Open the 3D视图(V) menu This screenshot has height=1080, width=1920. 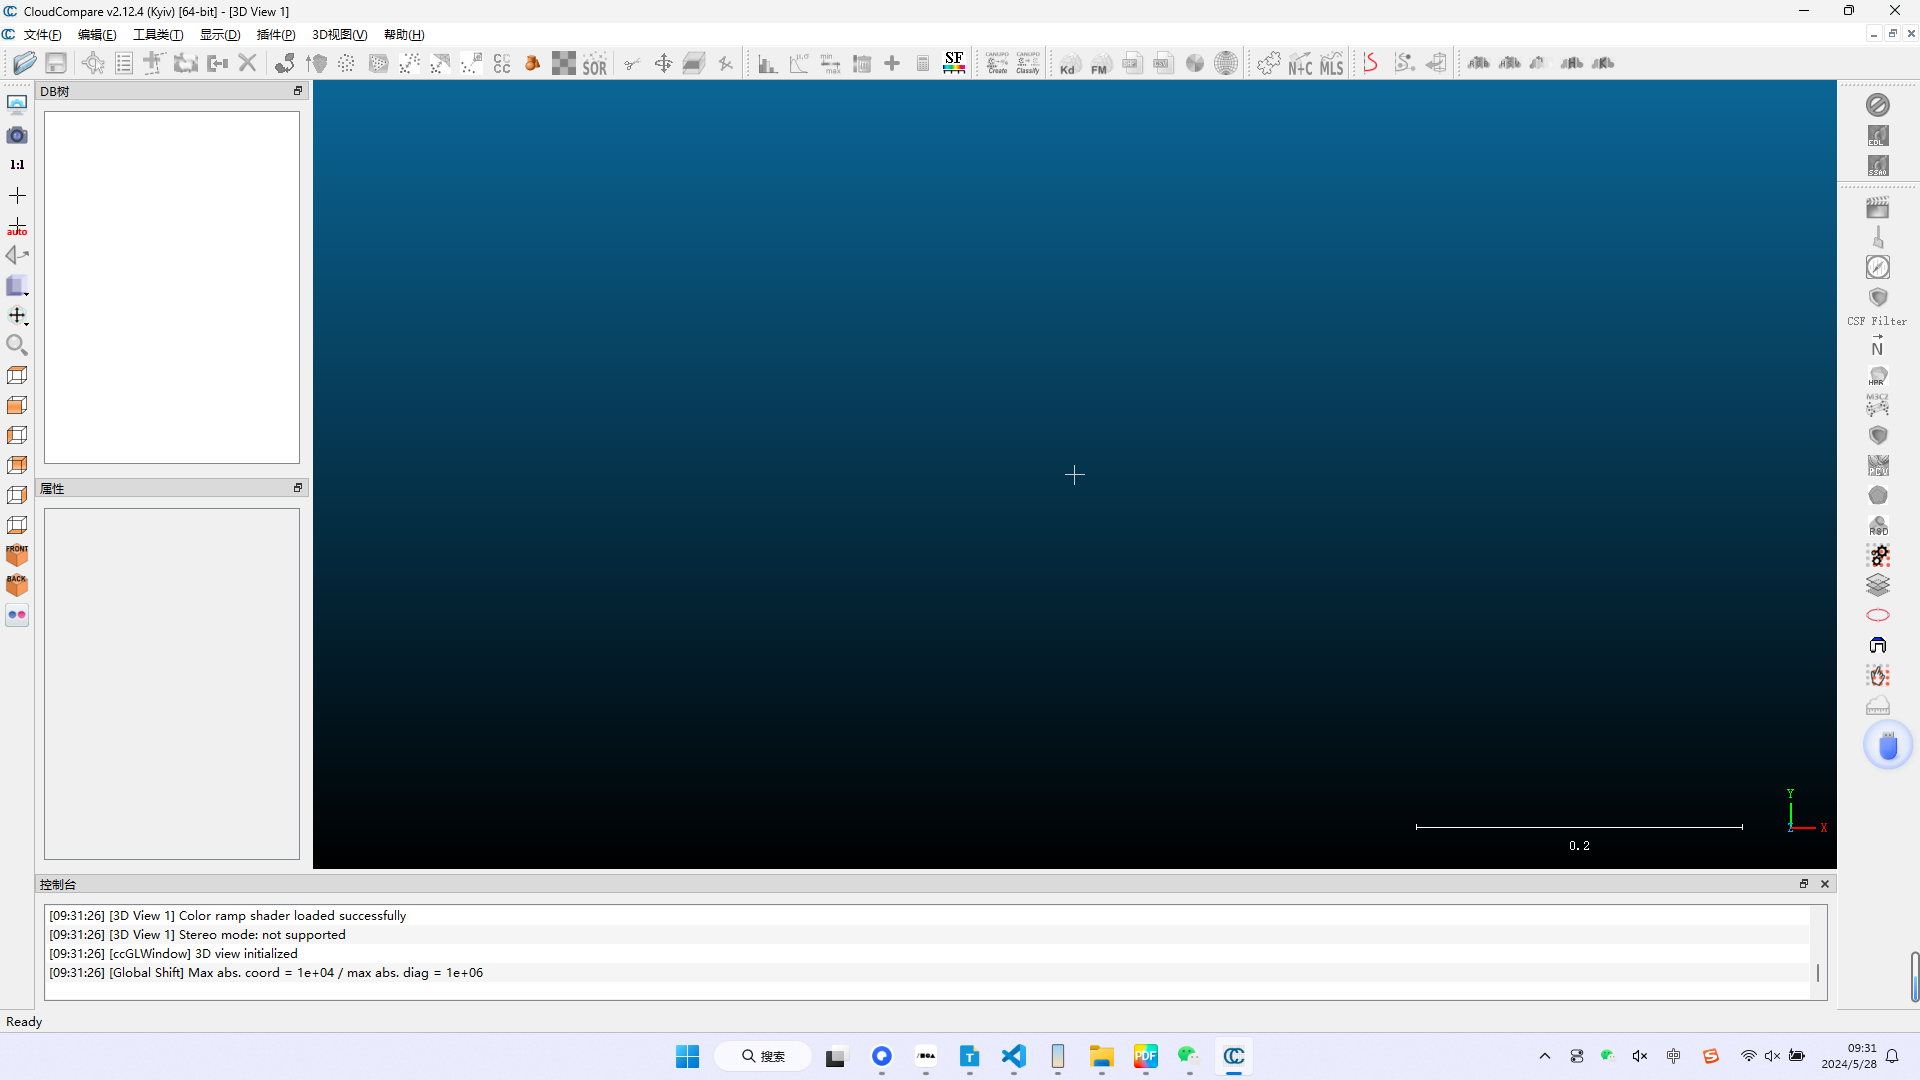339,35
